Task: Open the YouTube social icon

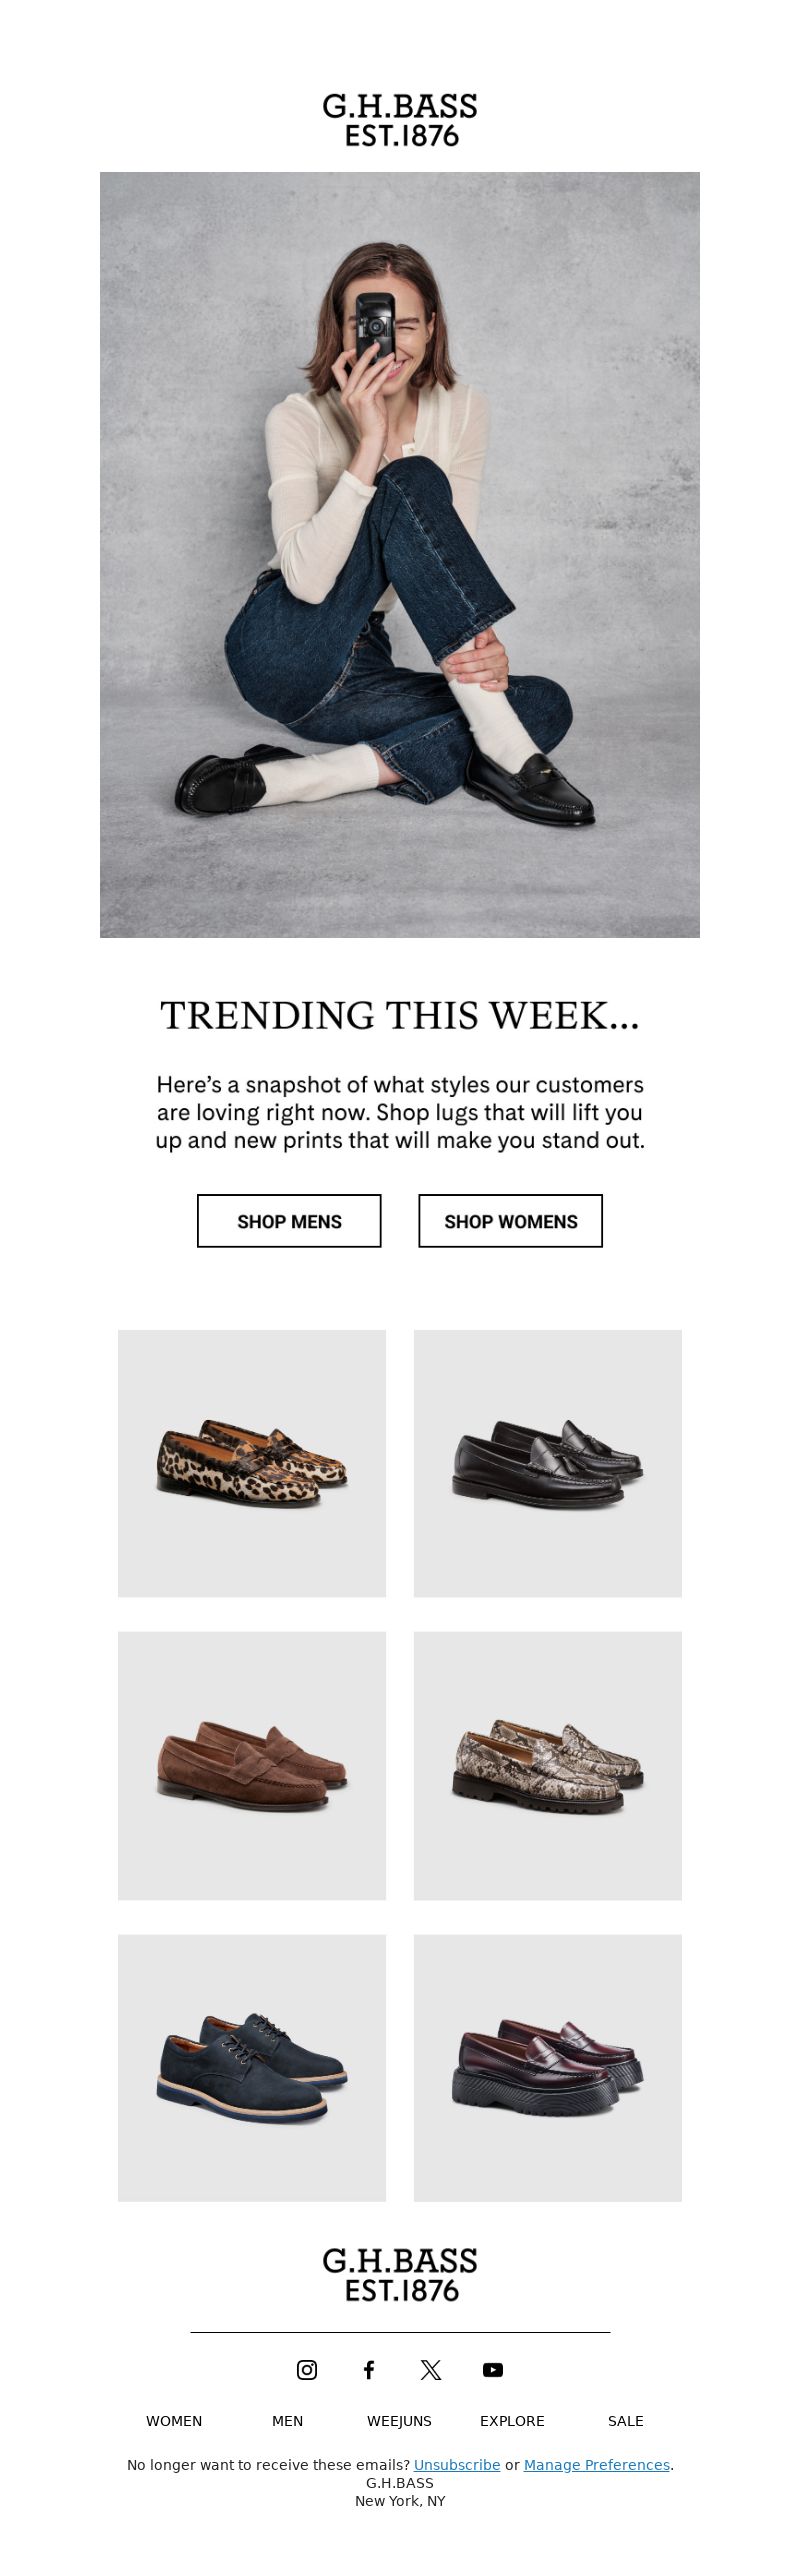Action: click(493, 2369)
